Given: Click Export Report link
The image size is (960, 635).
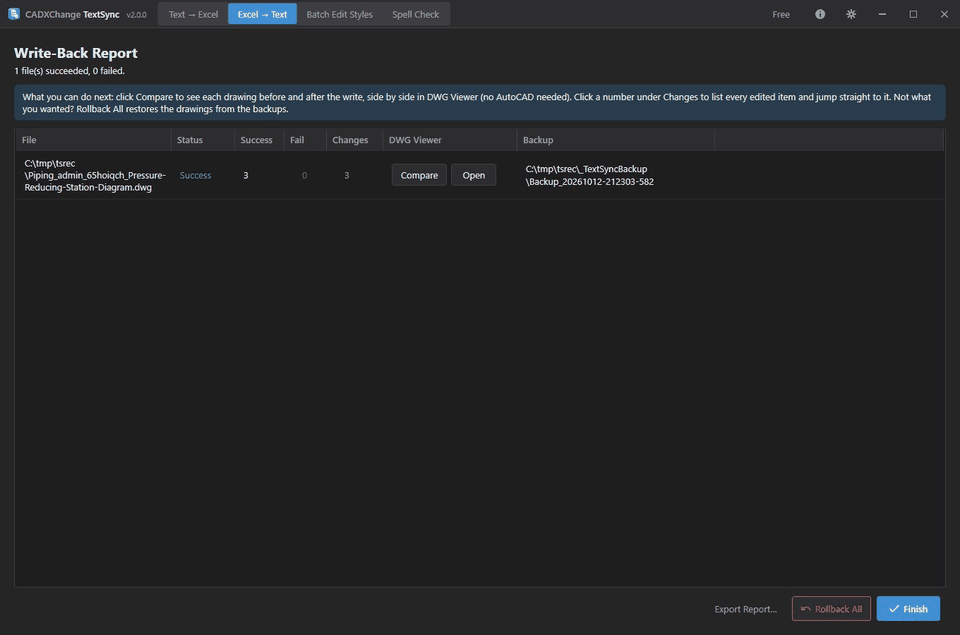Looking at the screenshot, I should pos(745,609).
